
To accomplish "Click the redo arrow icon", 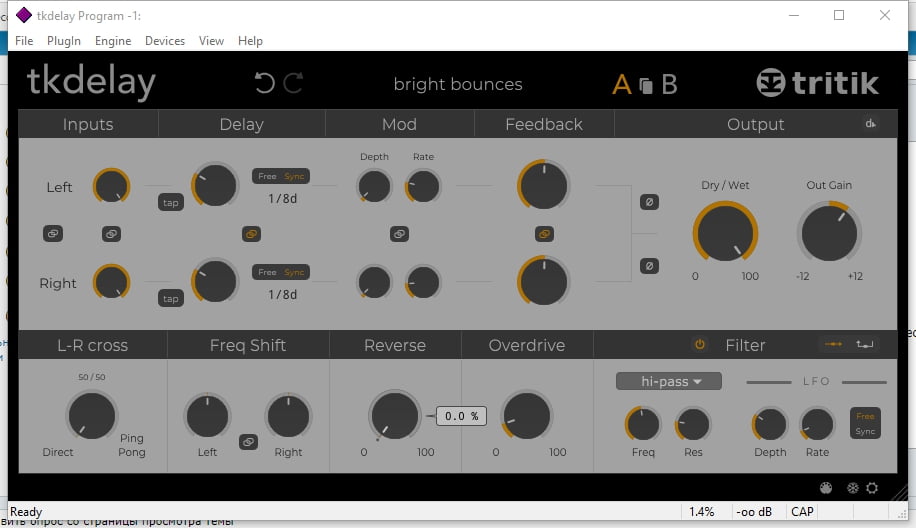I will [x=293, y=83].
